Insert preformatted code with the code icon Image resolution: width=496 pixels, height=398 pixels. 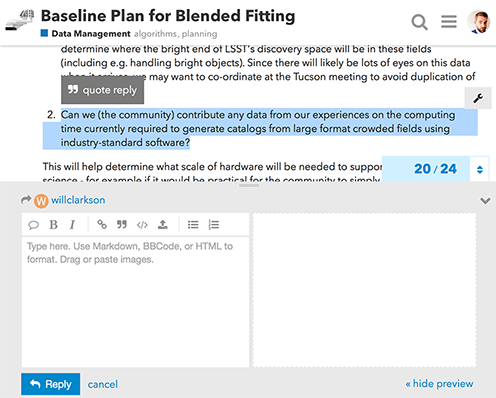142,225
